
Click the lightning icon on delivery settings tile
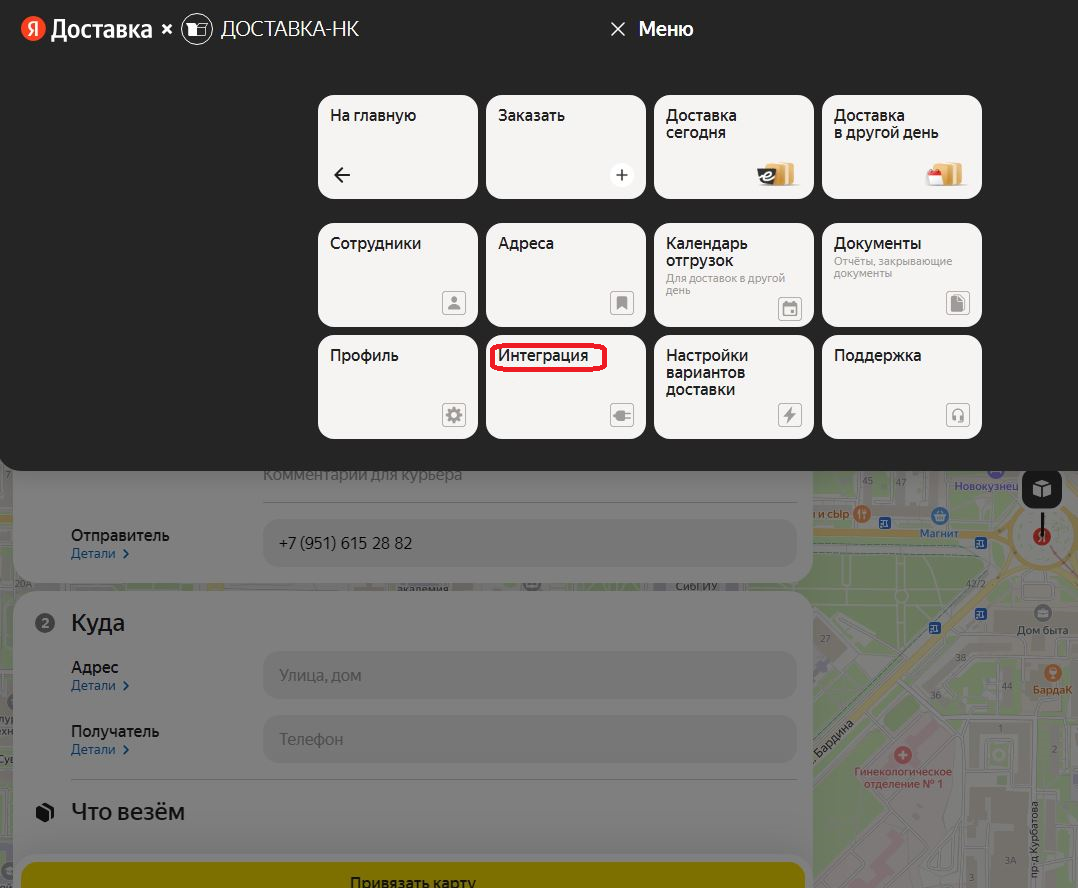[x=790, y=415]
